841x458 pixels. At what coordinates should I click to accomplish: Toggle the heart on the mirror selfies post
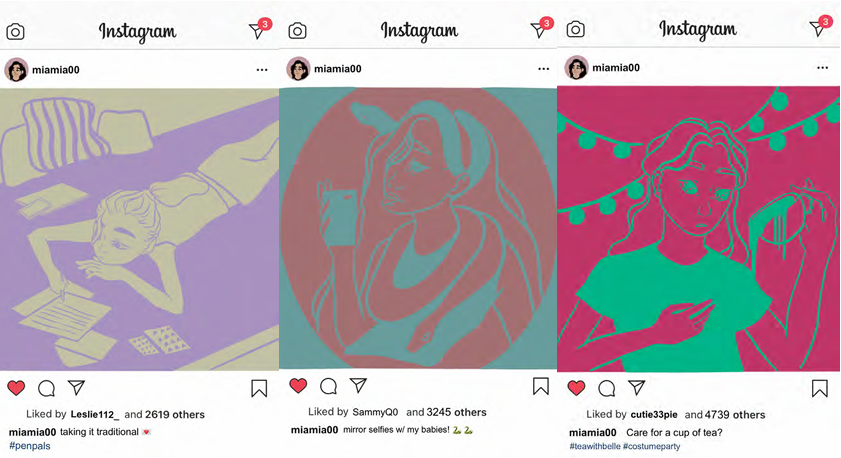[298, 385]
